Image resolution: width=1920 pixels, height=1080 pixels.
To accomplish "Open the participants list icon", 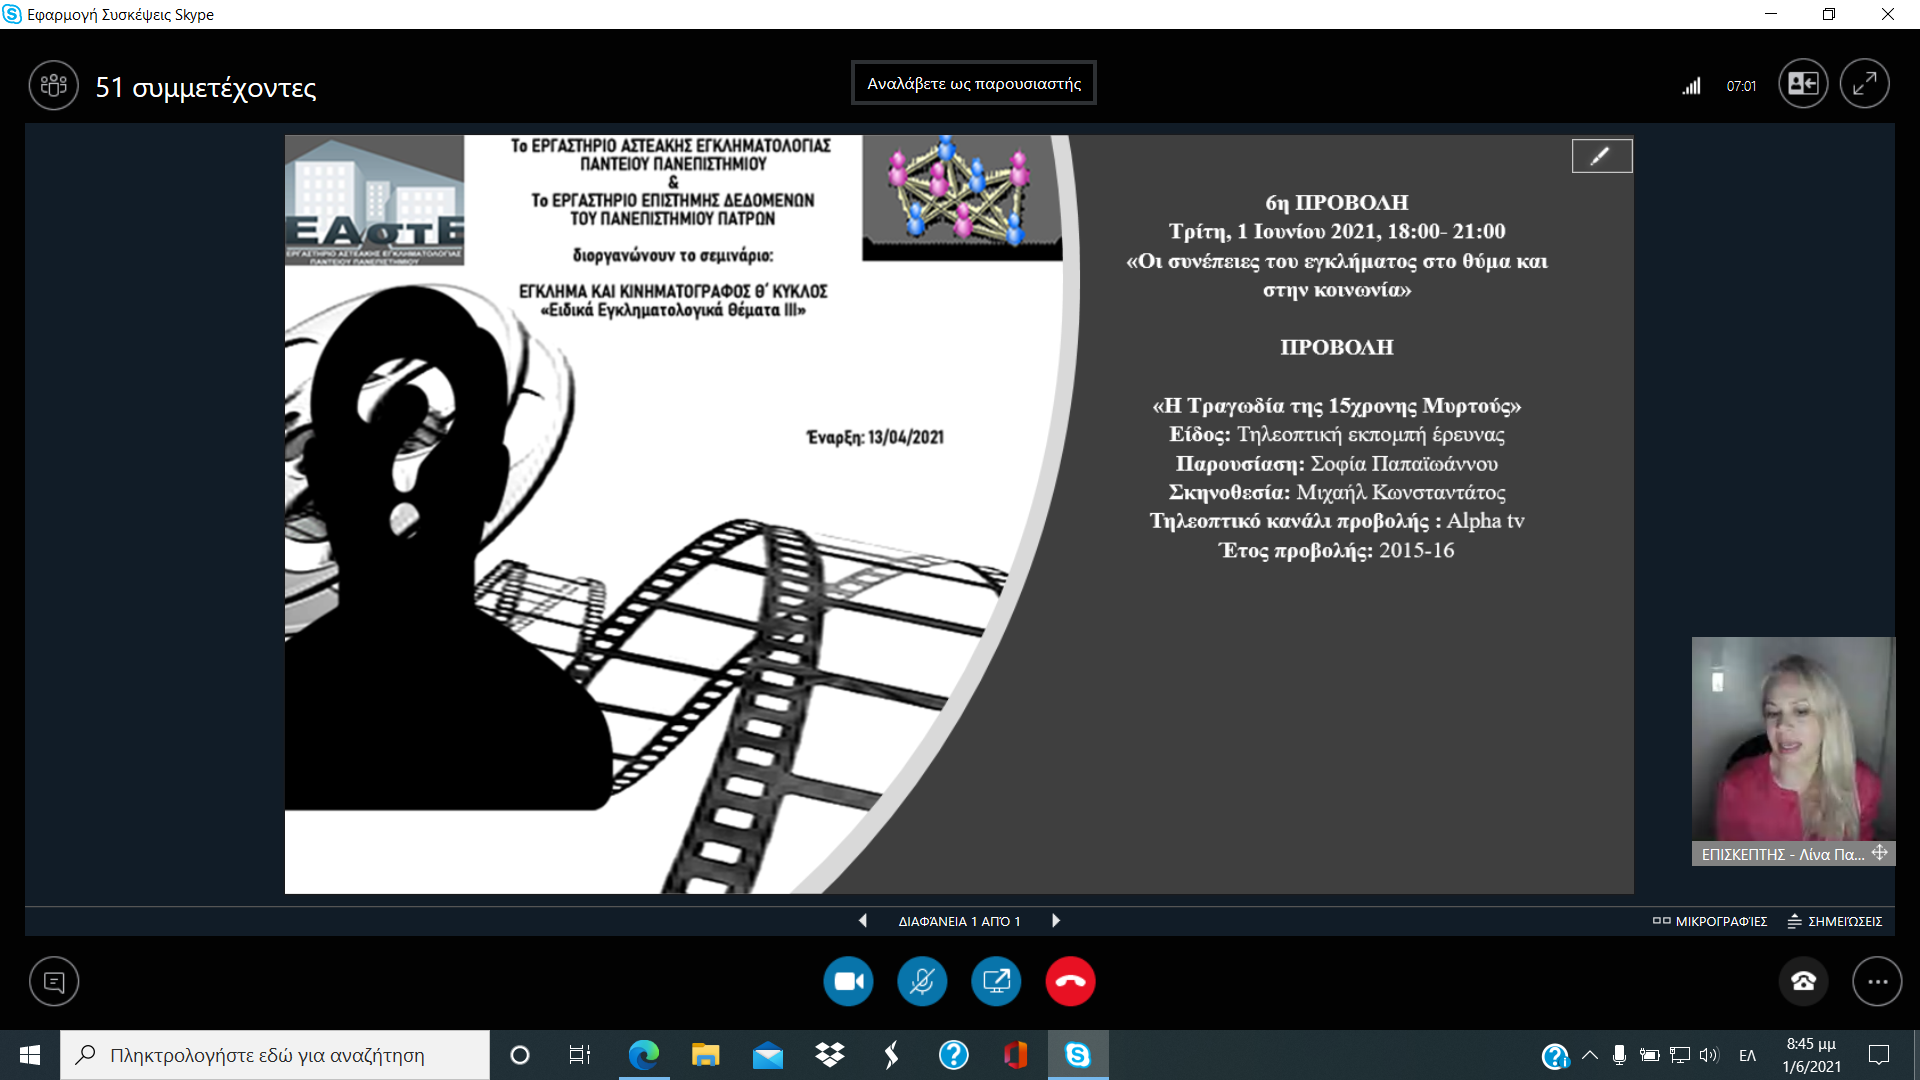I will point(53,86).
